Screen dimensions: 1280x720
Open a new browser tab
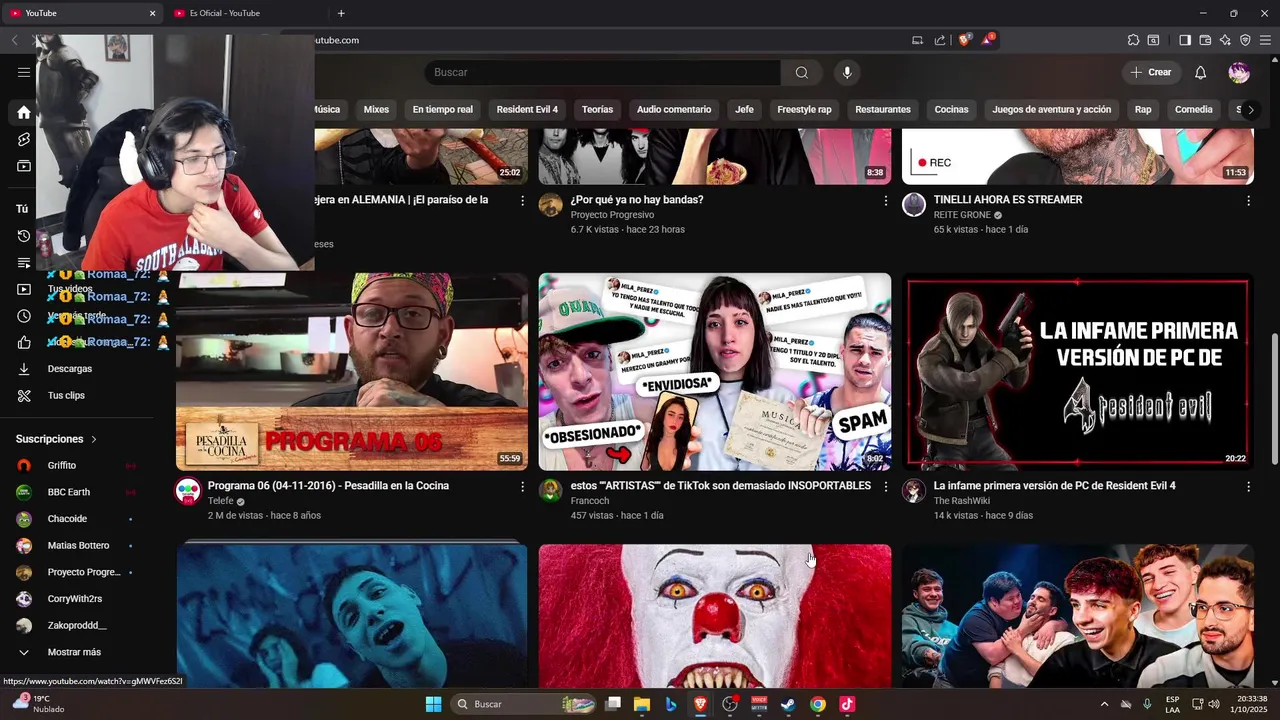click(x=341, y=13)
